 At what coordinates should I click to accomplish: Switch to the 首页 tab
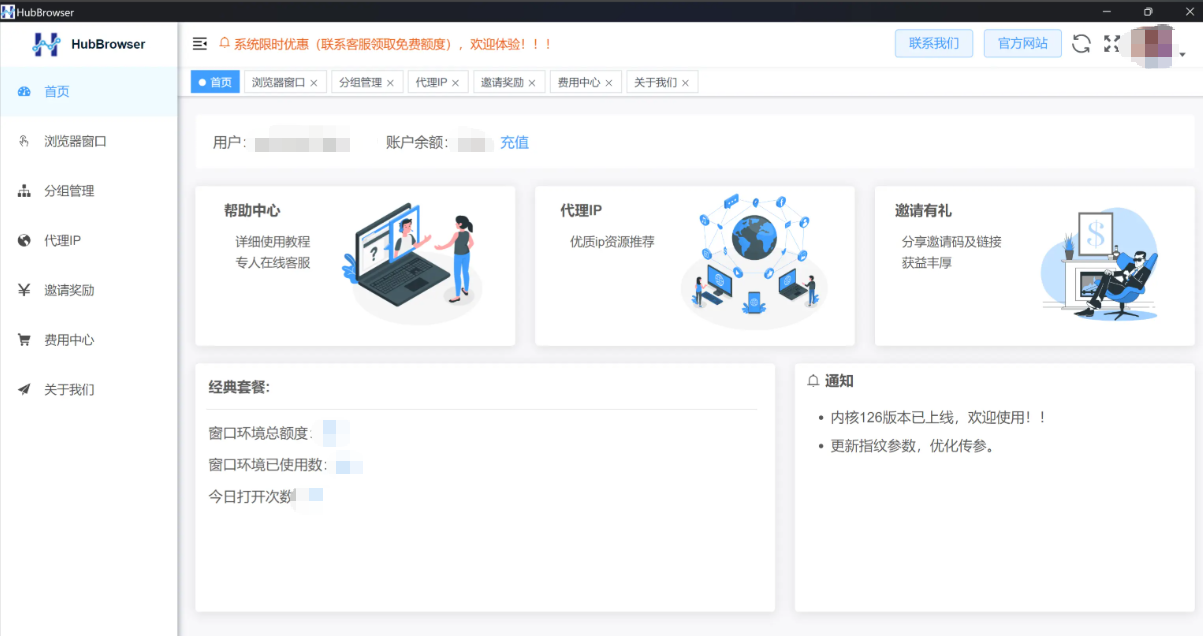215,83
